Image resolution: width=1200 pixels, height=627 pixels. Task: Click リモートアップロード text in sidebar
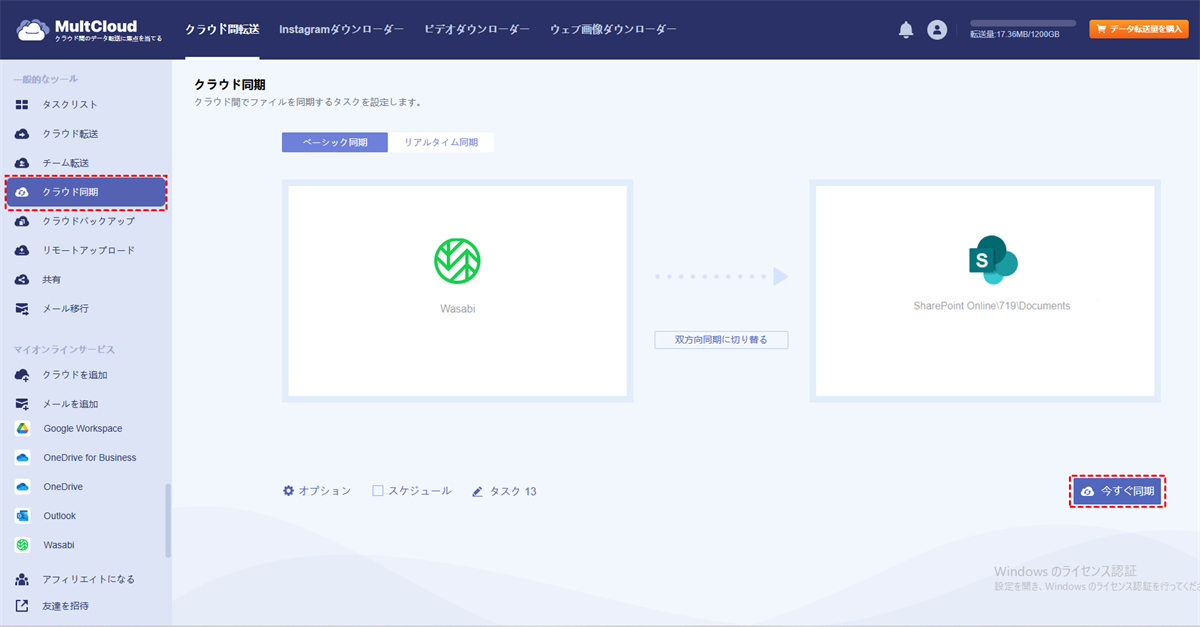click(88, 250)
